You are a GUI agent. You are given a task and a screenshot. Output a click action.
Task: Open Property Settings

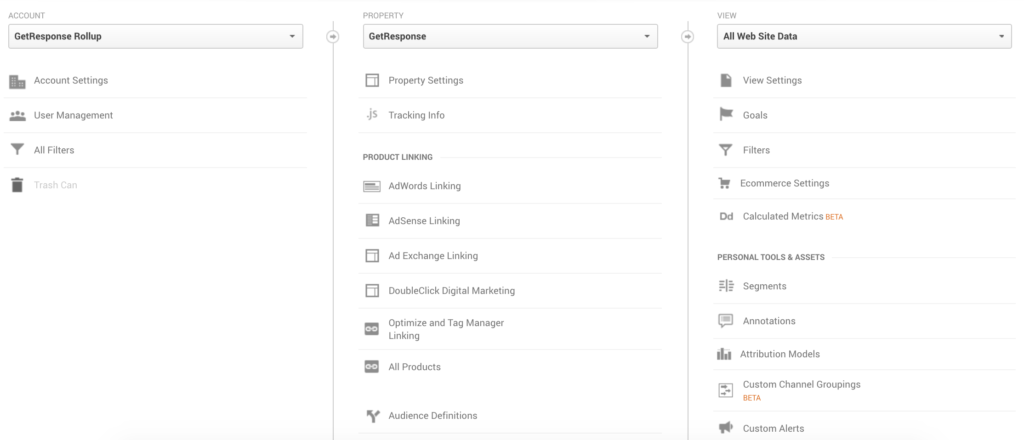point(426,80)
